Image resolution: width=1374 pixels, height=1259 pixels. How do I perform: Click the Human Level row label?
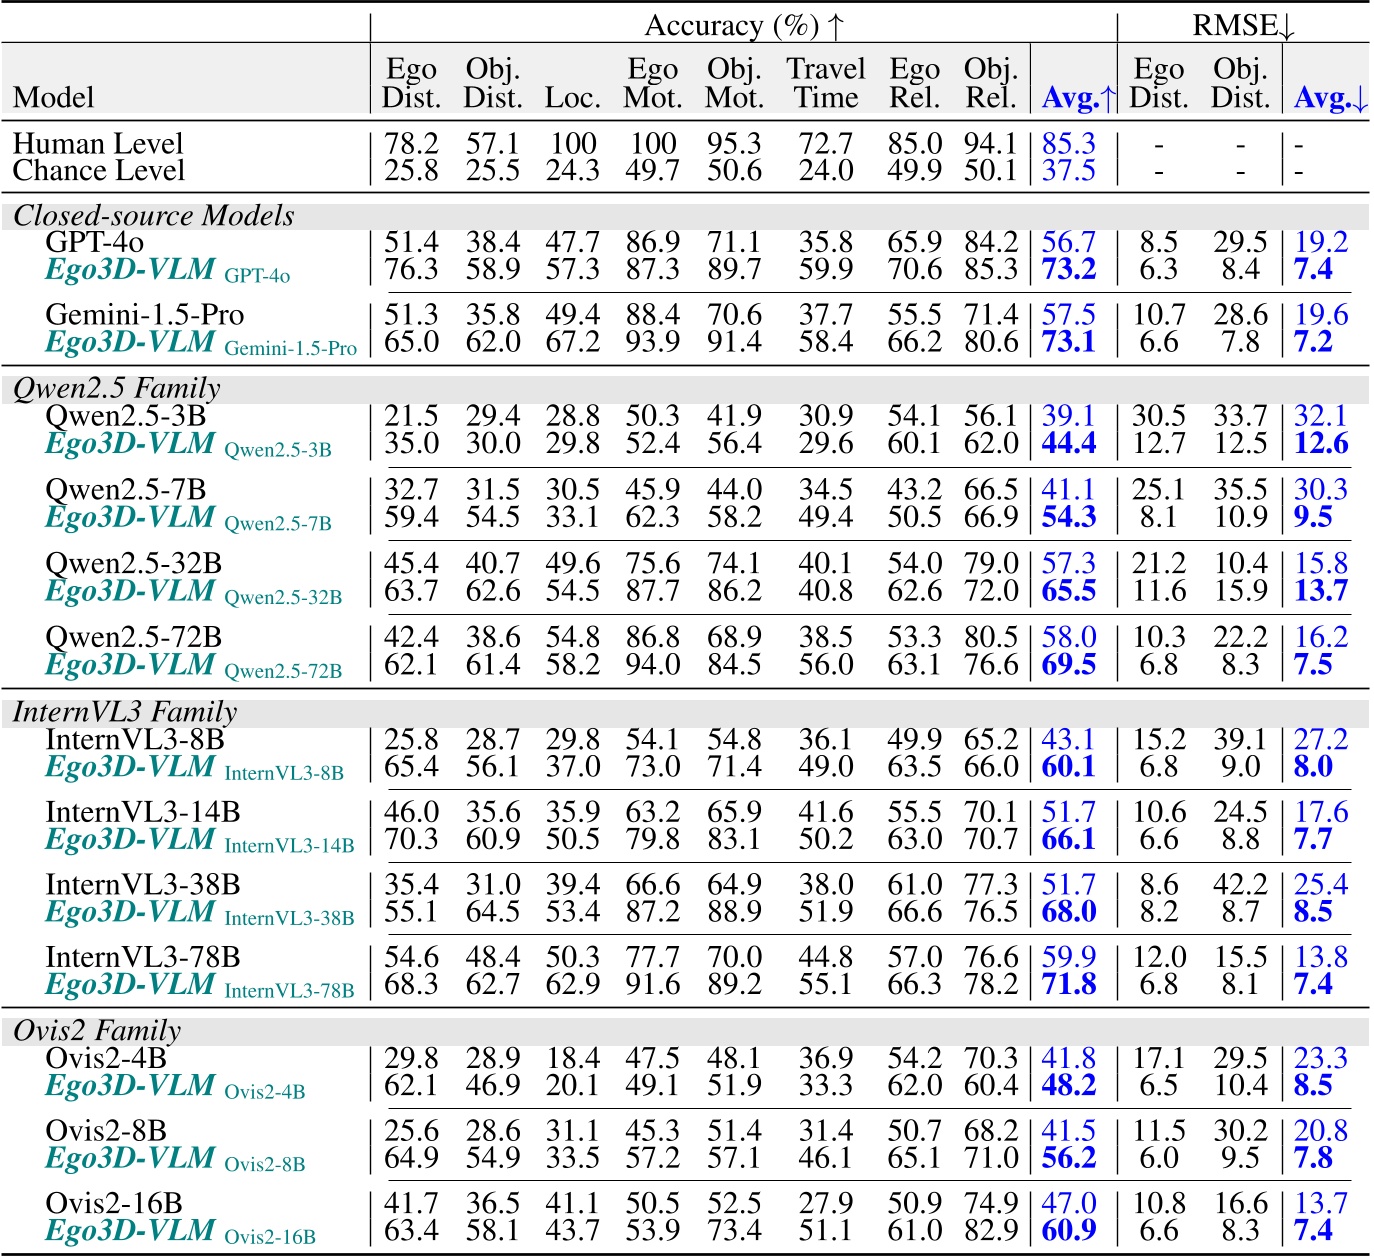tap(98, 144)
